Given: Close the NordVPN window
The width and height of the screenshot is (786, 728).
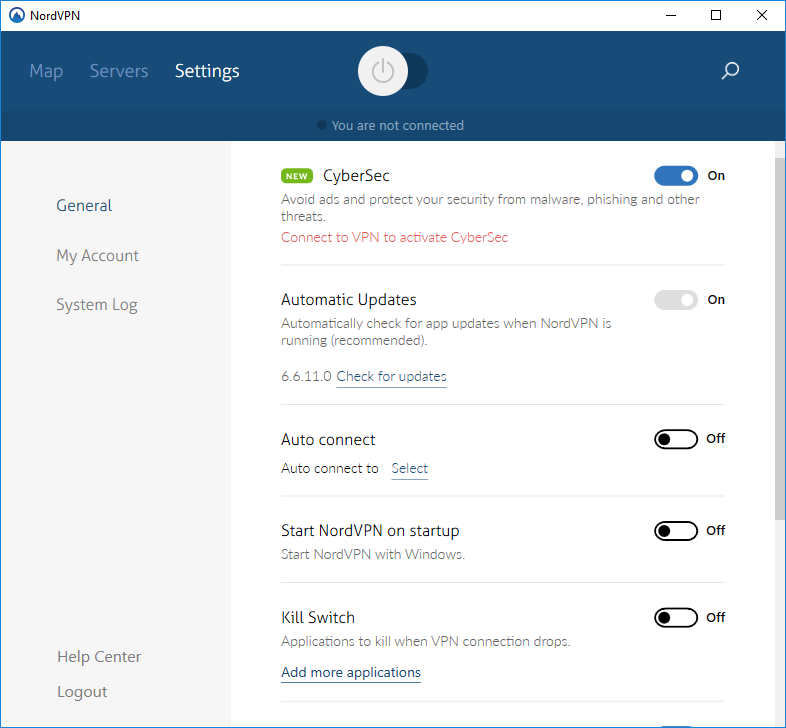Looking at the screenshot, I should (762, 16).
